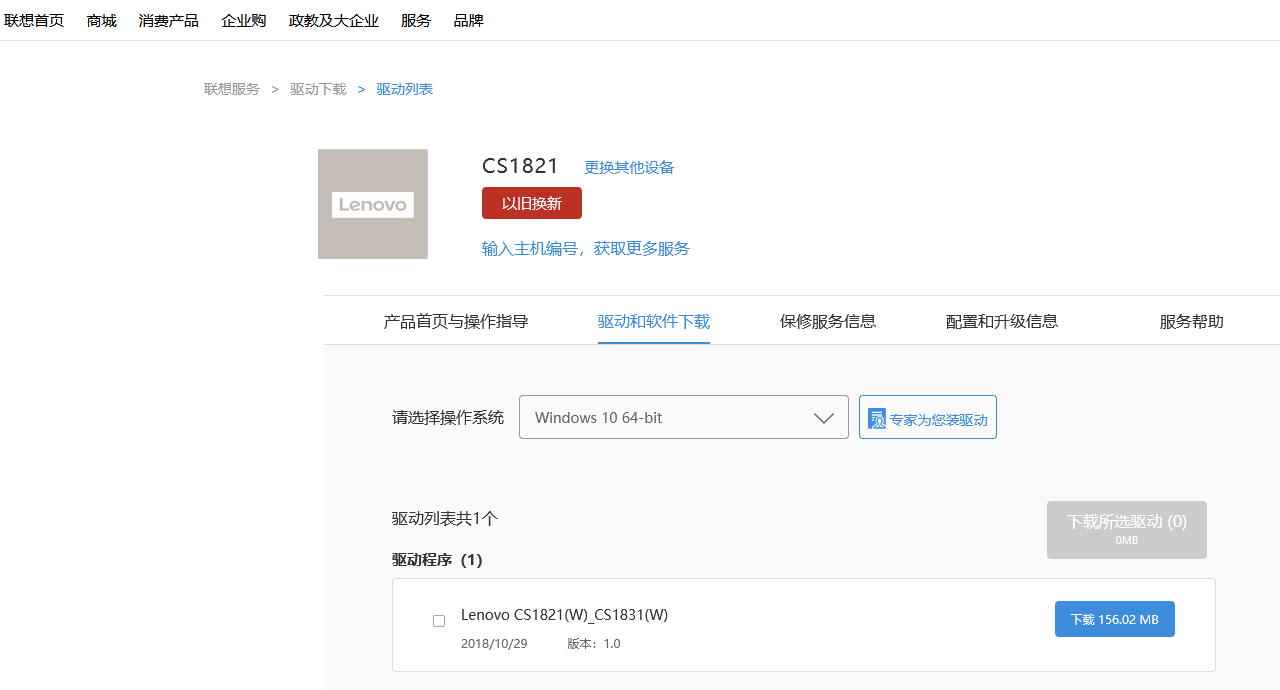Click the CS1821 product title
Image resolution: width=1280 pixels, height=690 pixels.
point(520,166)
